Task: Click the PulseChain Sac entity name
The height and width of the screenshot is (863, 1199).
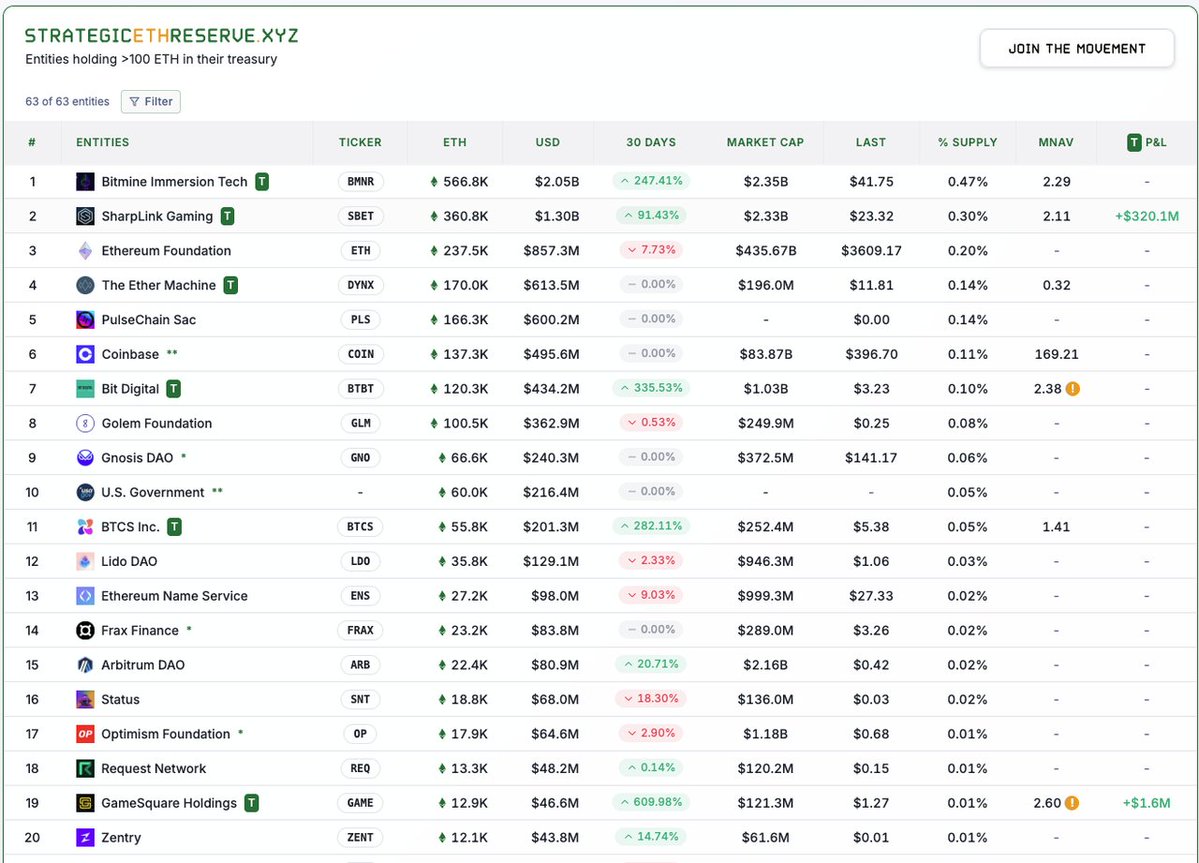Action: click(148, 320)
